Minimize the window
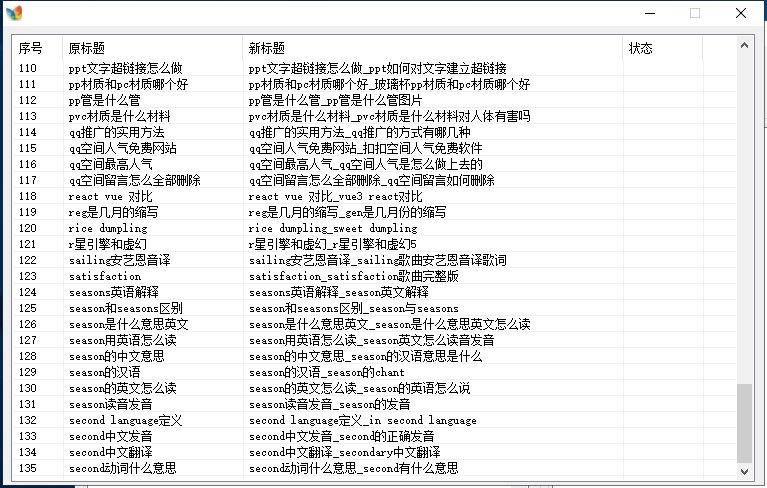767x488 pixels. tap(650, 13)
